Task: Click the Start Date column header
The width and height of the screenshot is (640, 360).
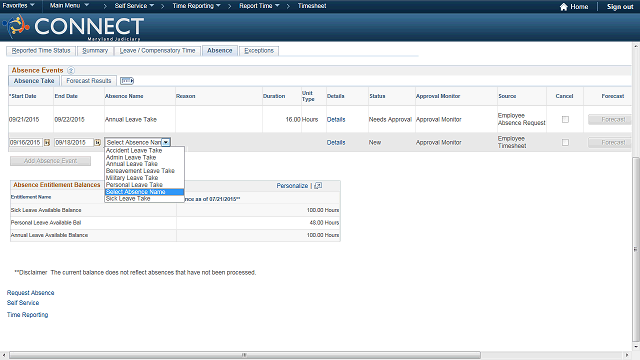Action: pyautogui.click(x=23, y=96)
